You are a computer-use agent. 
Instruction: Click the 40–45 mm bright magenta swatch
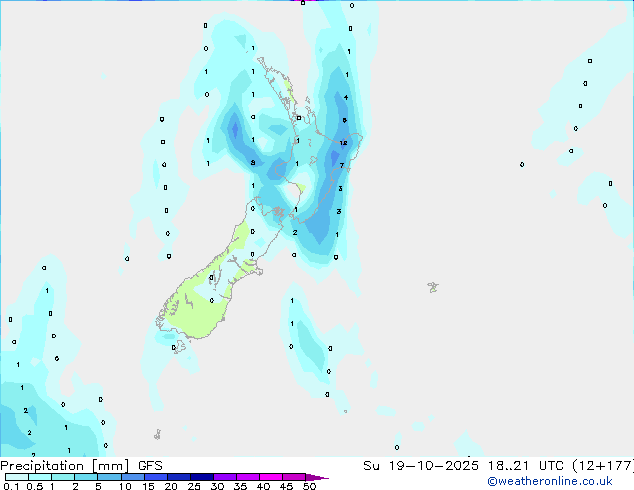pos(271,477)
